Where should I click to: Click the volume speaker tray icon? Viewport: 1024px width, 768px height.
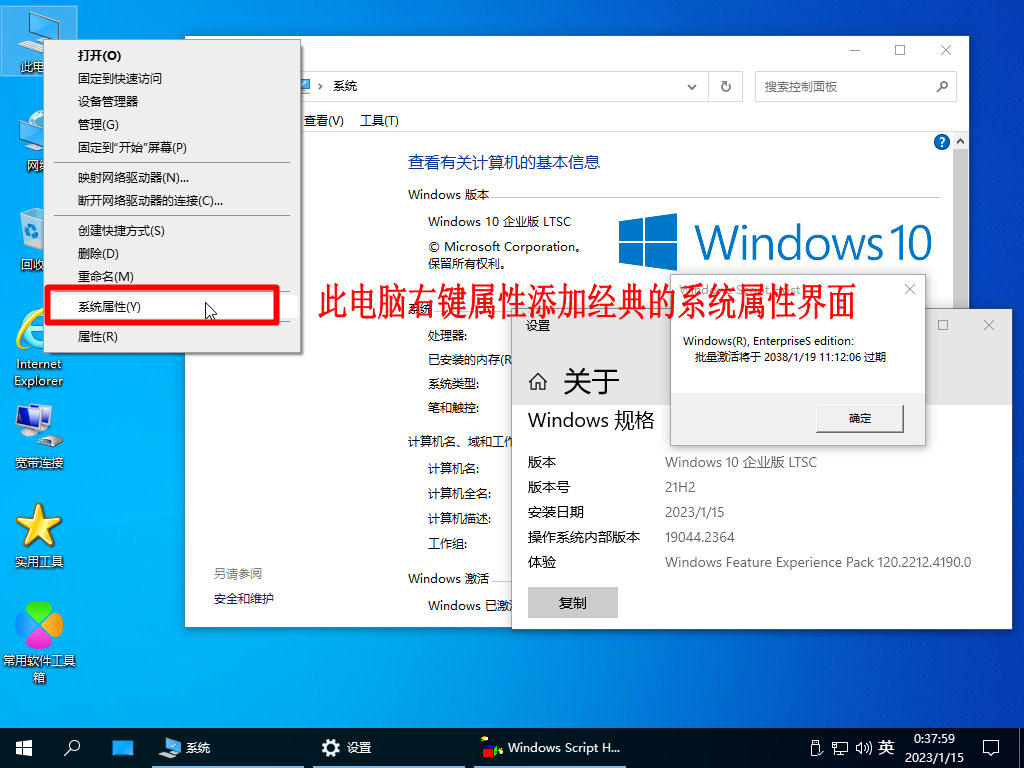(x=861, y=747)
